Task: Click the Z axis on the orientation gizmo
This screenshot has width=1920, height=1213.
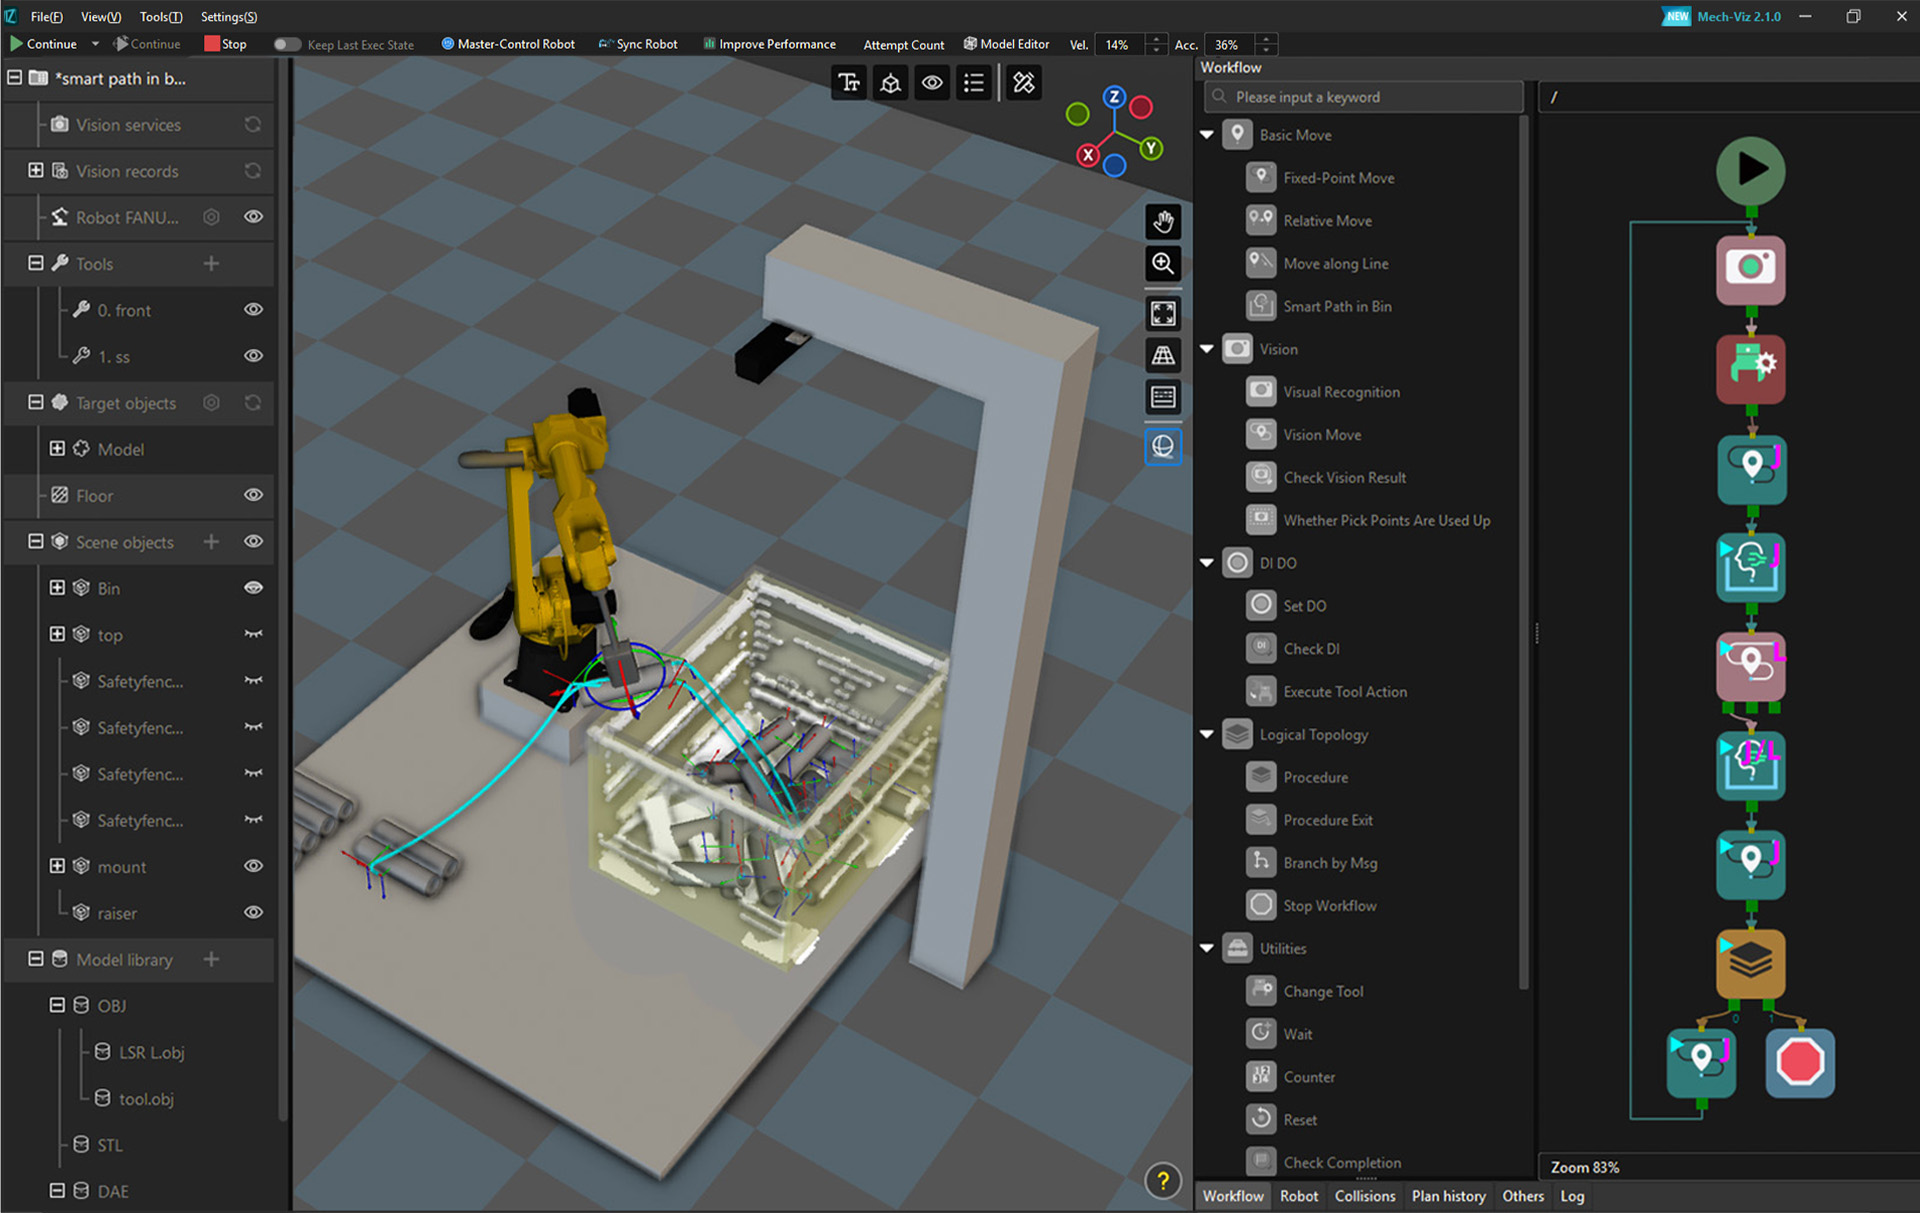Action: [1113, 98]
